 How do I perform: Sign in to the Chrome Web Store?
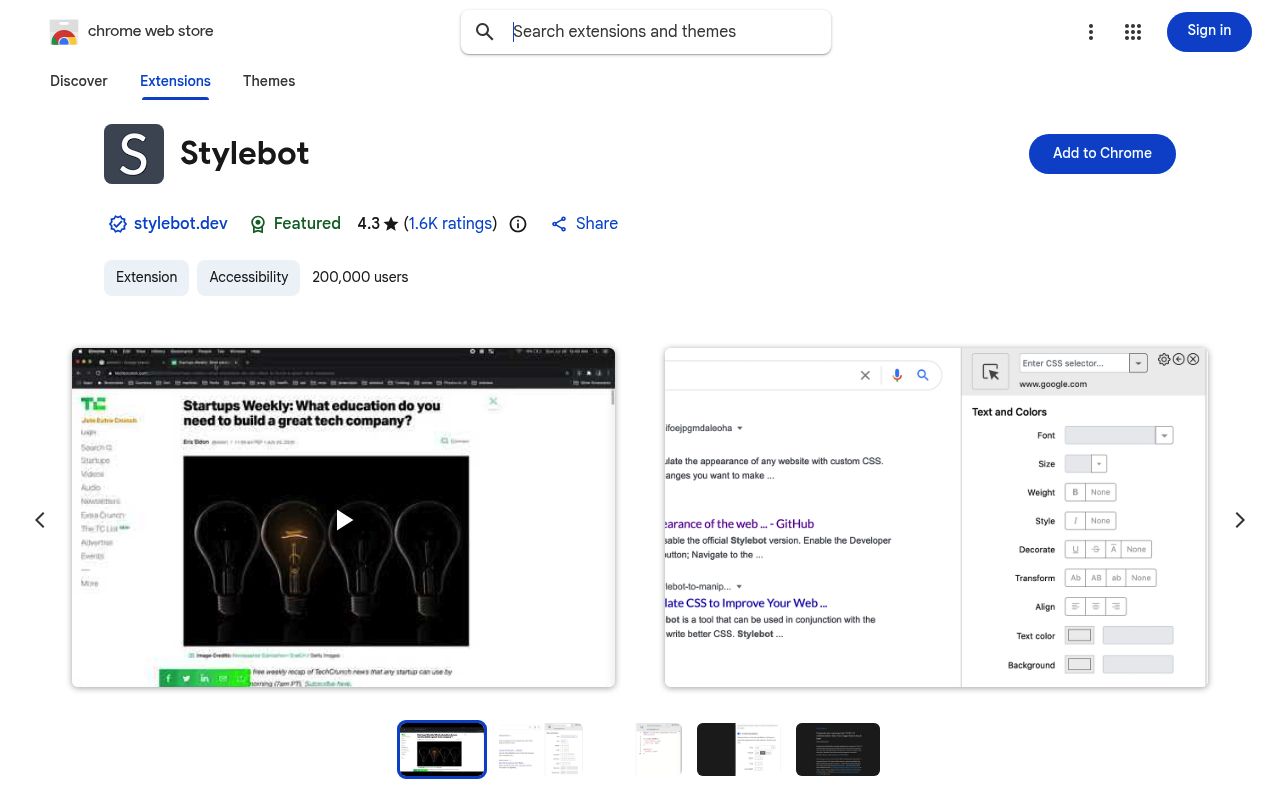(x=1209, y=31)
